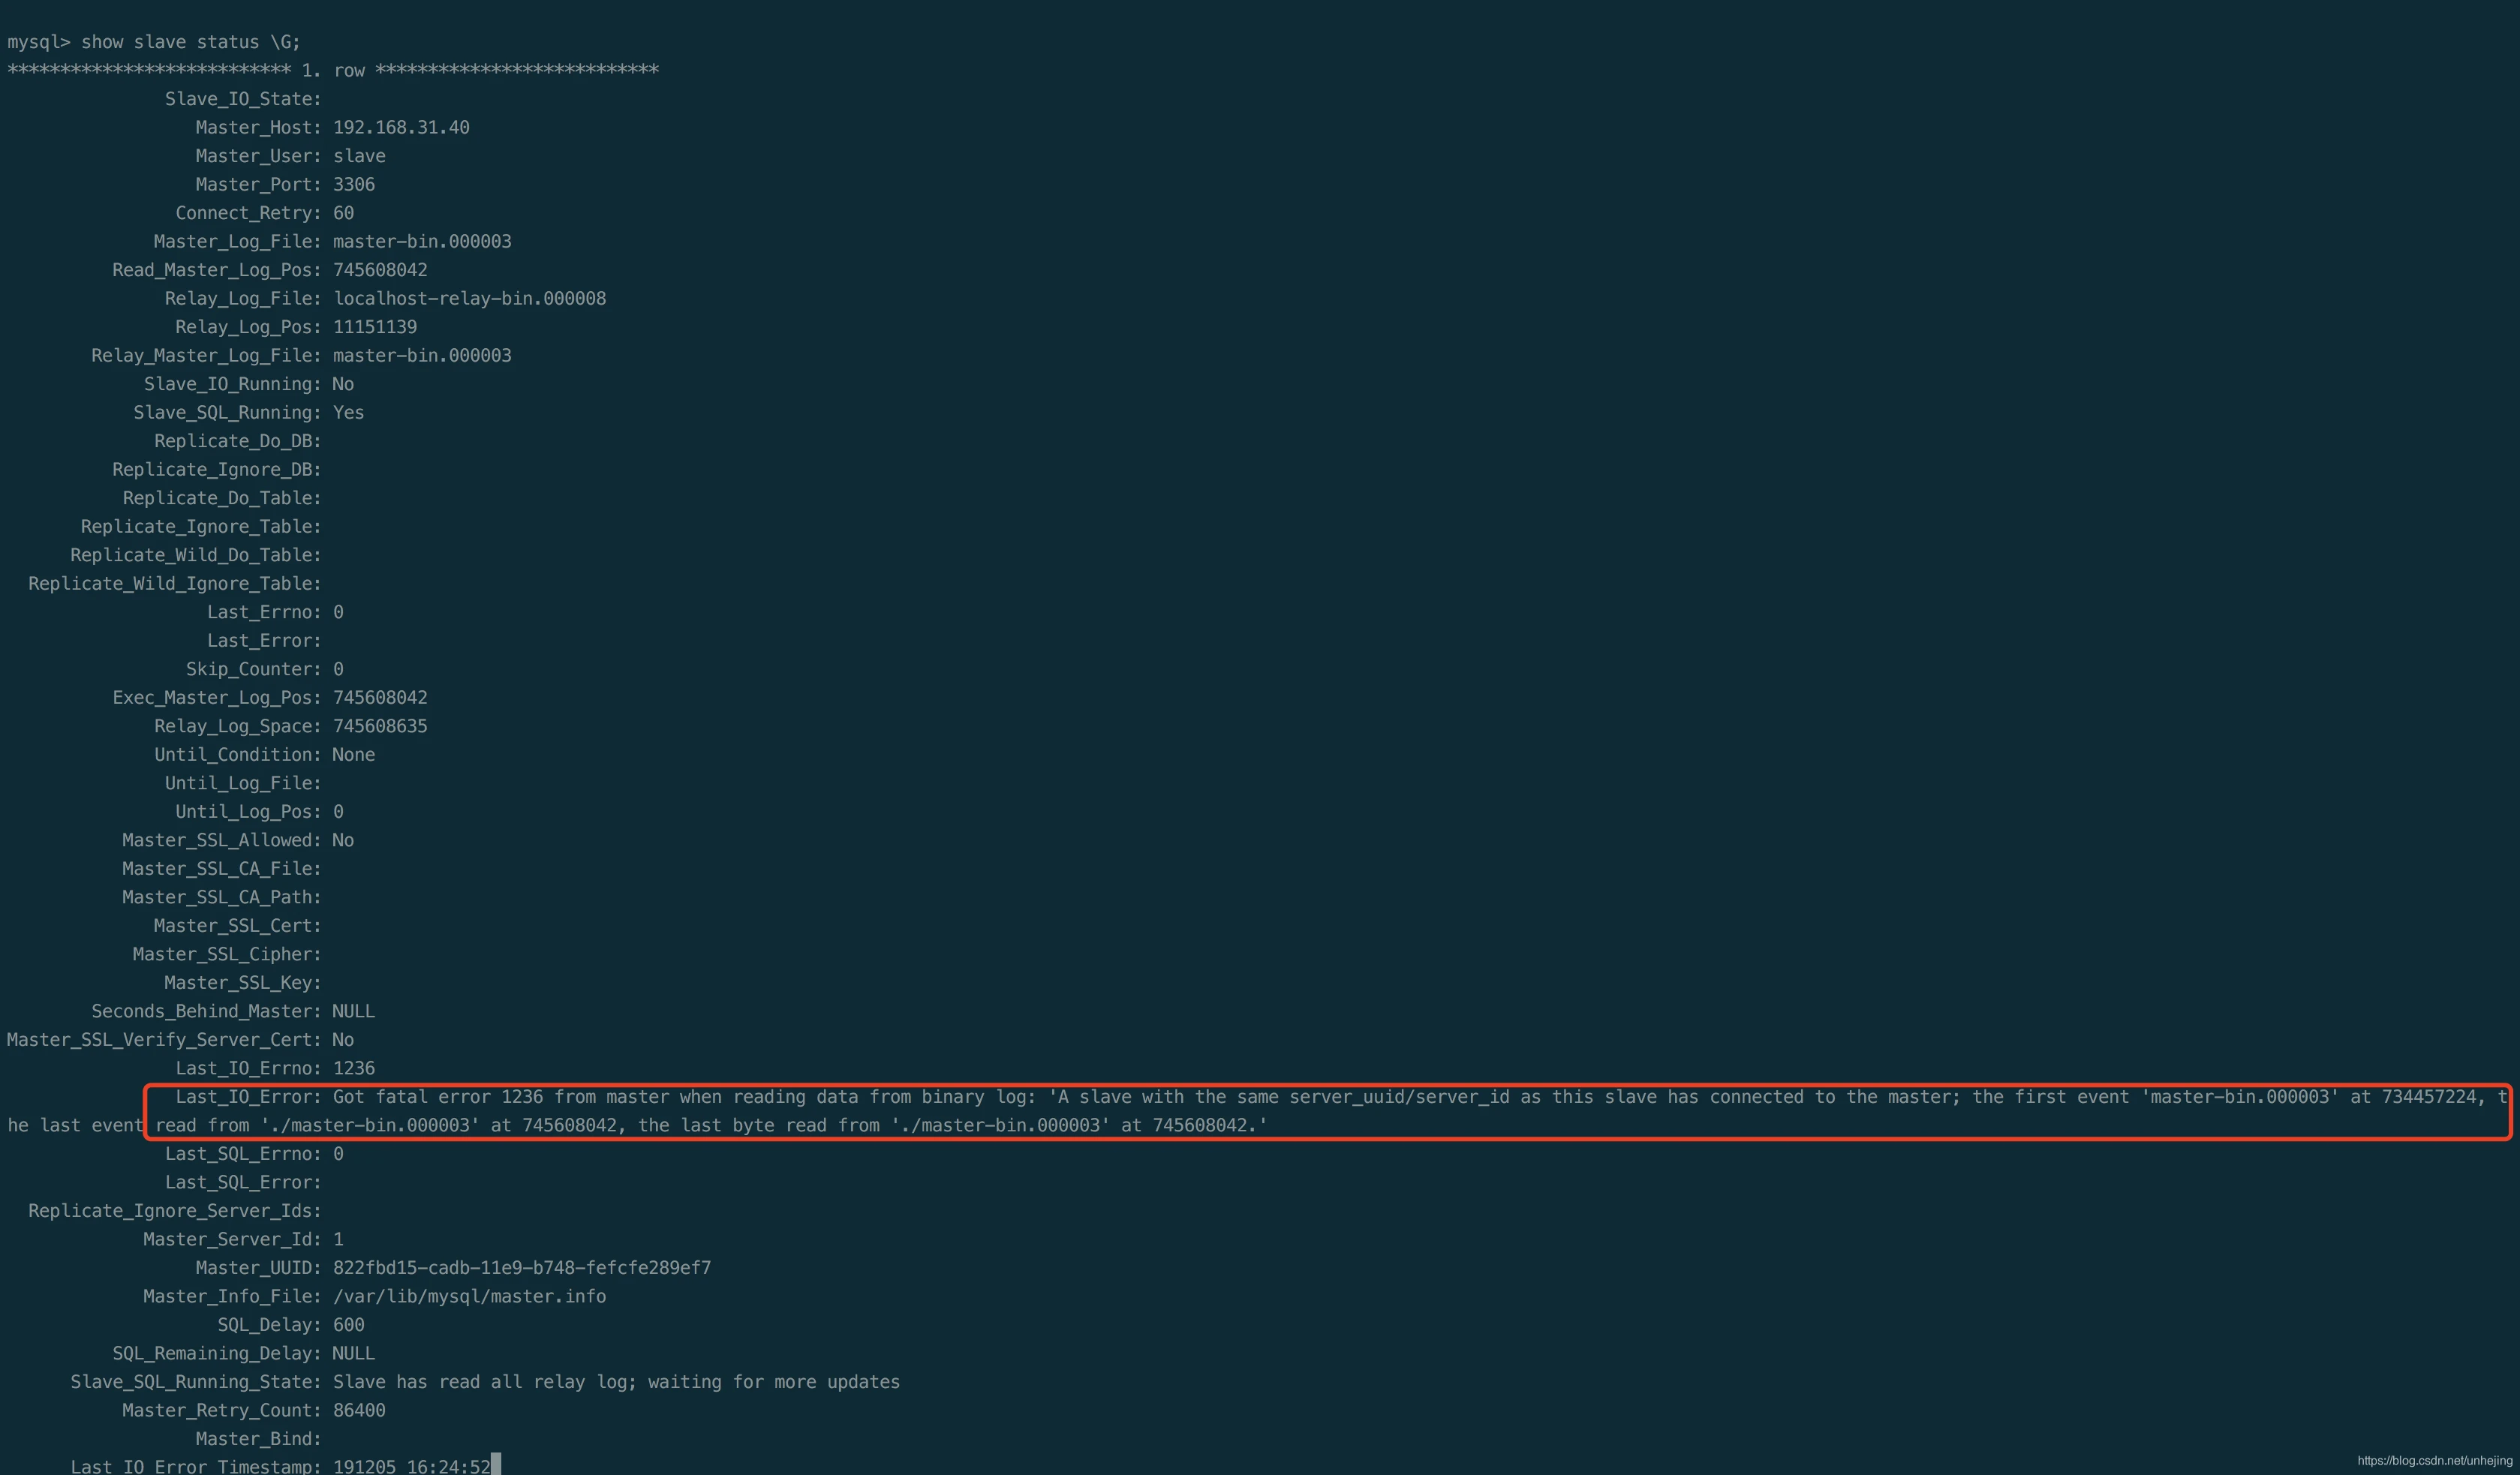Select Master_UUID value 822fbd15-cadb-11e9-b748-fefcfe289ef7
The image size is (2520, 1475).
pos(522,1268)
